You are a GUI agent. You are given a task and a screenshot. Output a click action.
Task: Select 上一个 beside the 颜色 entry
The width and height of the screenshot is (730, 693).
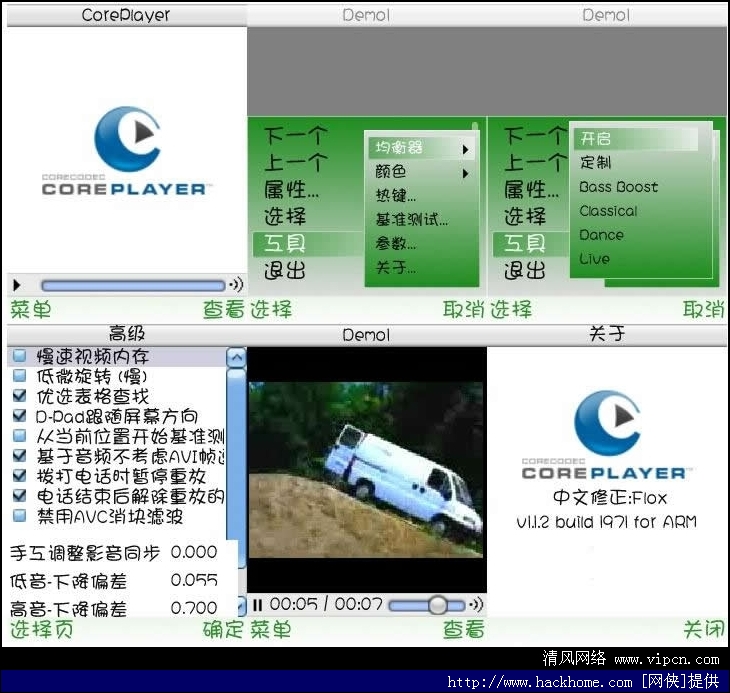click(296, 163)
